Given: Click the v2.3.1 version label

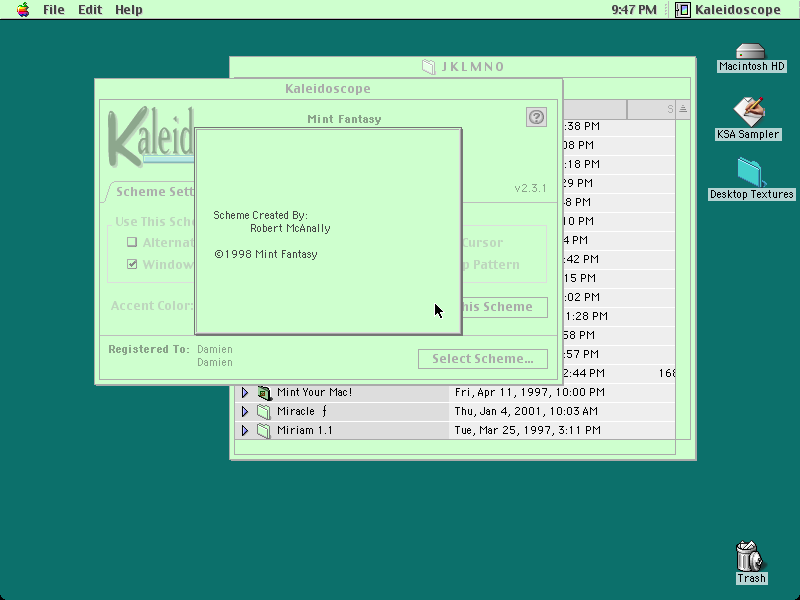Looking at the screenshot, I should [x=530, y=188].
